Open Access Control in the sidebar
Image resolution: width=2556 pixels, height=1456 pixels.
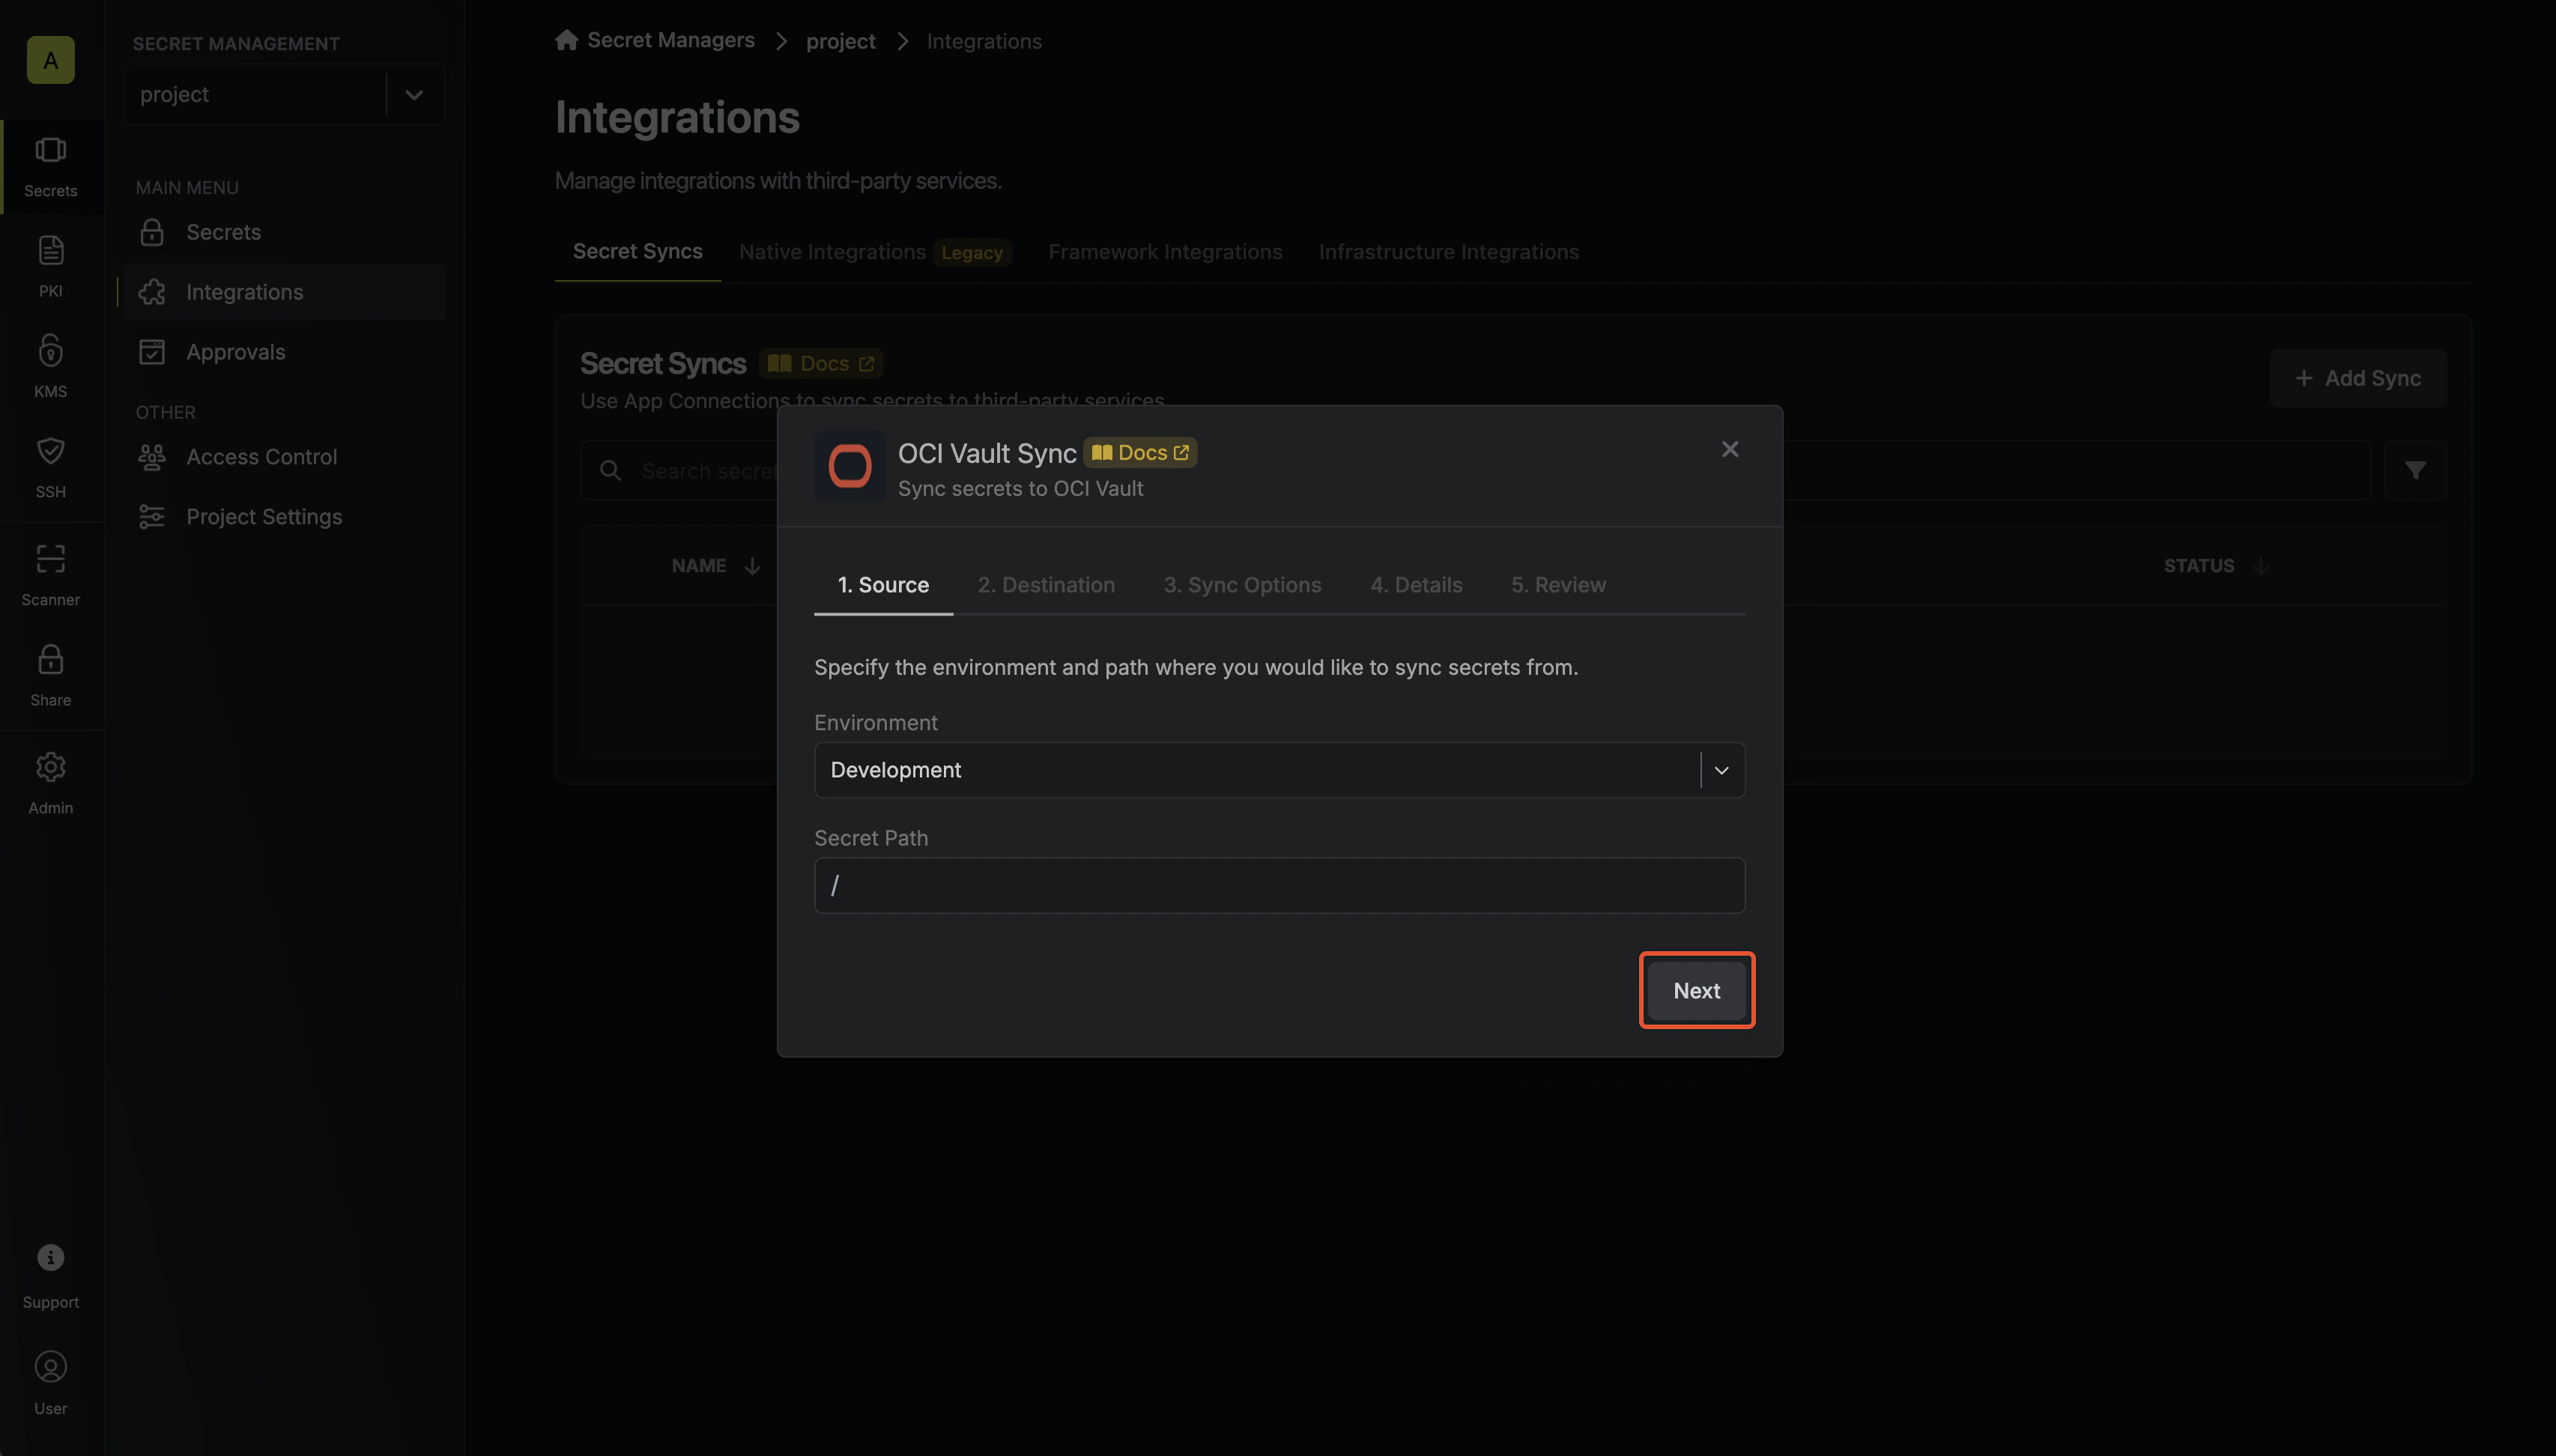[x=284, y=457]
